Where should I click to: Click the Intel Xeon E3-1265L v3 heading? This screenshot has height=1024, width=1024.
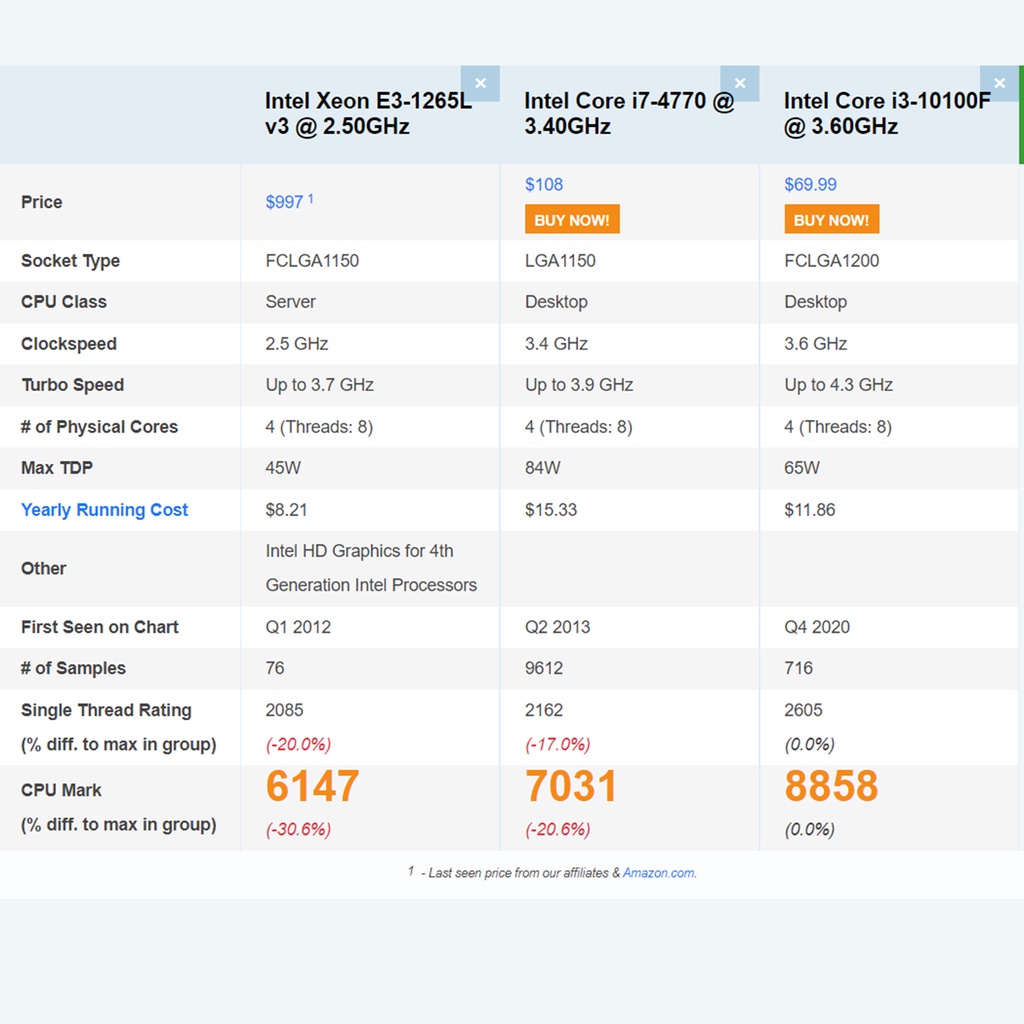(x=368, y=113)
